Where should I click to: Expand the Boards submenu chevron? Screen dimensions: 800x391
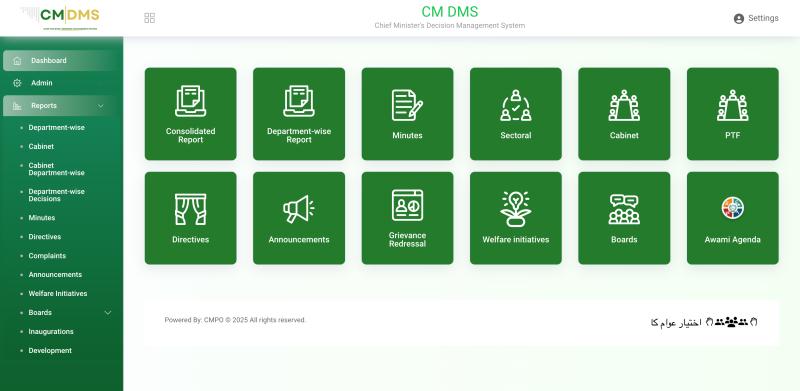(x=108, y=312)
